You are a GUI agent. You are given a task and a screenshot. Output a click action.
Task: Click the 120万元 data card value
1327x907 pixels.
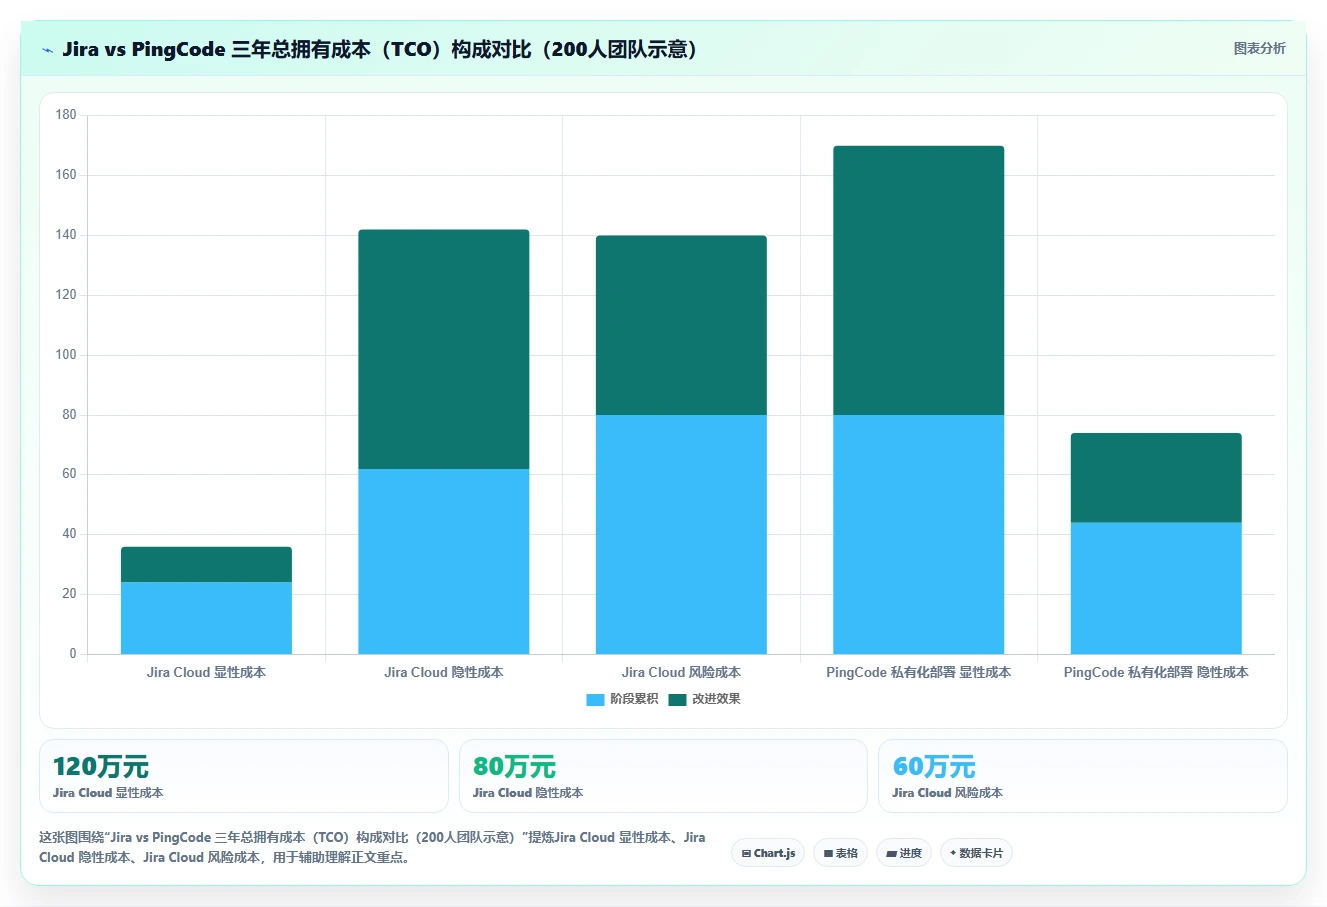pyautogui.click(x=101, y=767)
